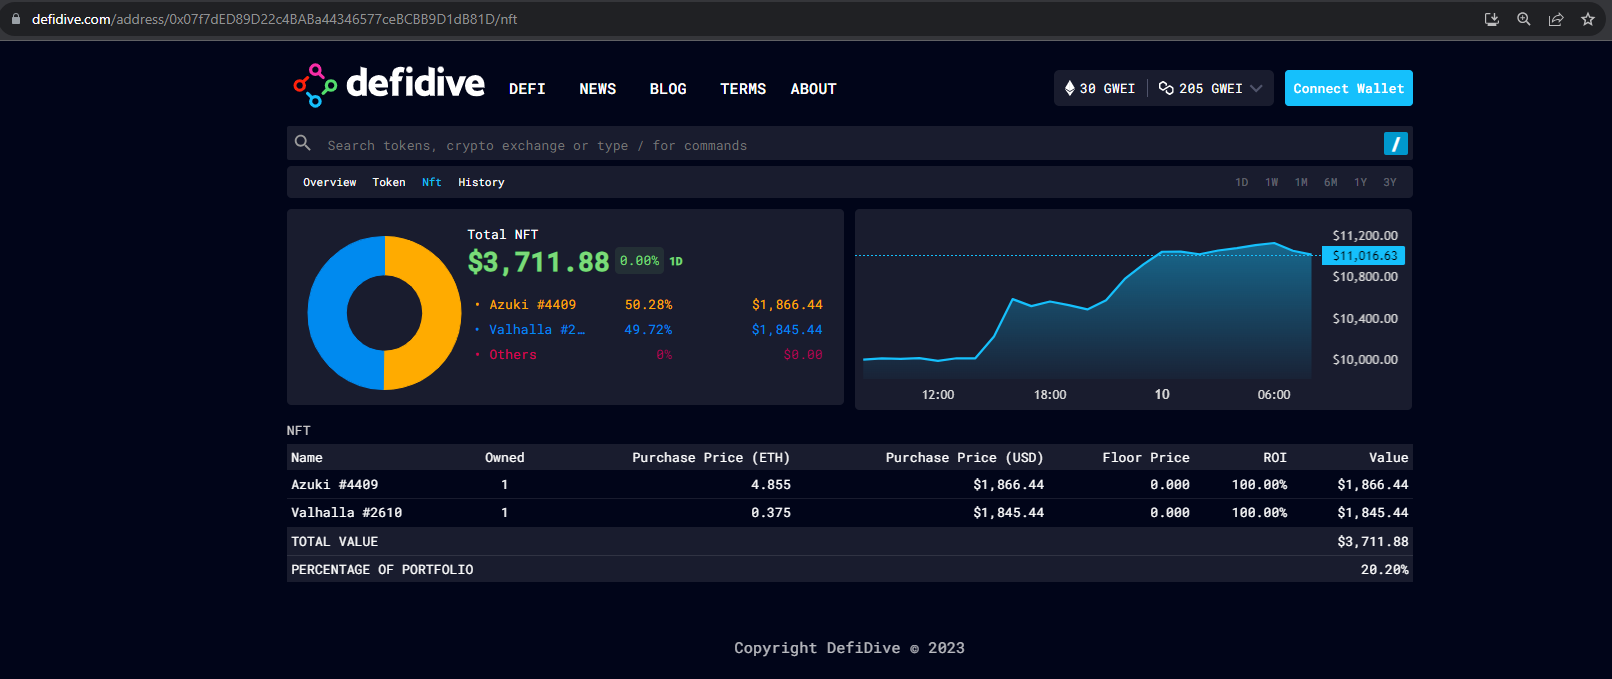Click the share page icon in browser bar

[x=1556, y=19]
